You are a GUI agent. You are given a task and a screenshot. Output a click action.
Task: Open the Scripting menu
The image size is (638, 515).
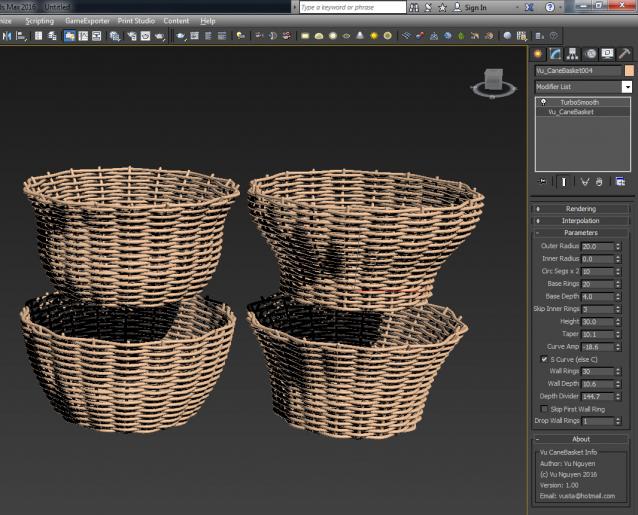point(40,21)
